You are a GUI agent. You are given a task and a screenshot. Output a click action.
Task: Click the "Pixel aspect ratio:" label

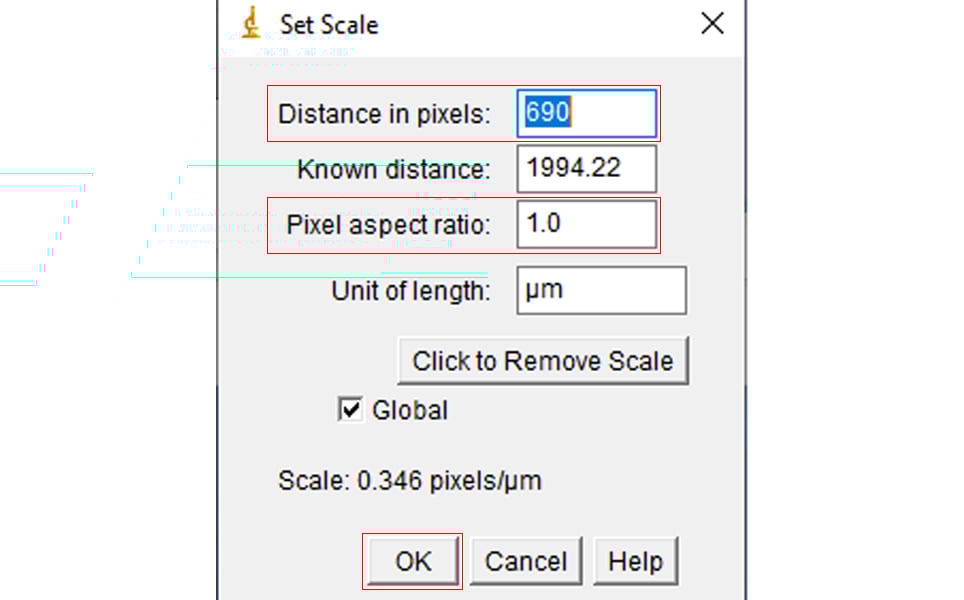click(388, 225)
